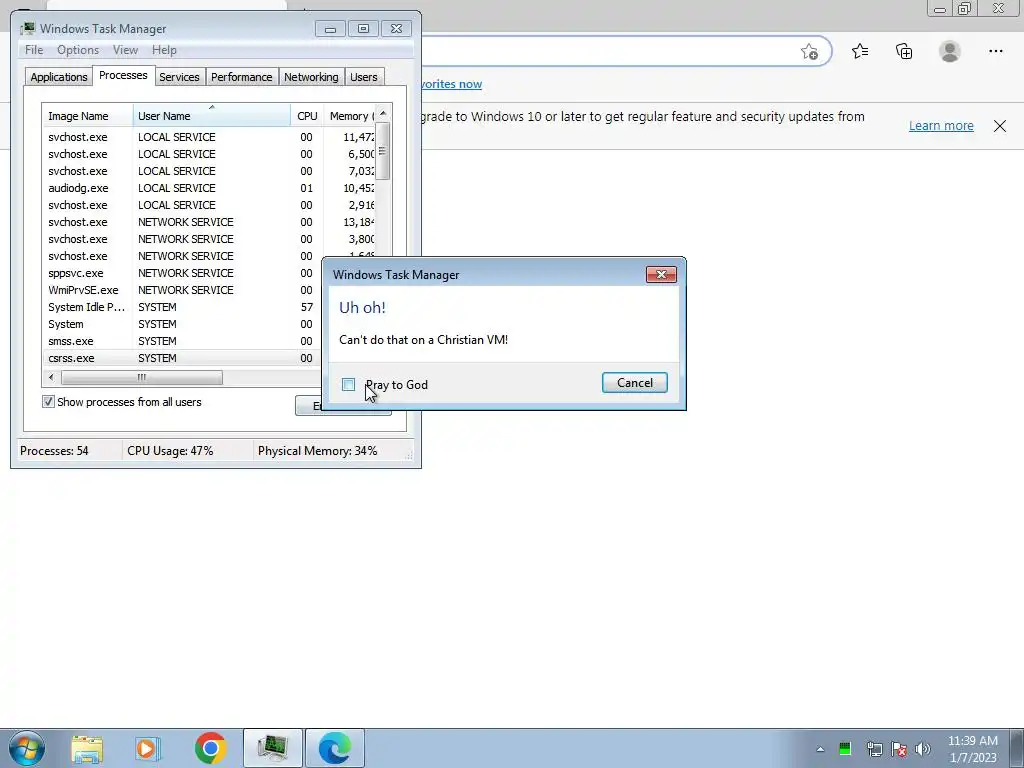The height and width of the screenshot is (768, 1024).
Task: Click the Edge profile avatar icon
Action: point(950,51)
